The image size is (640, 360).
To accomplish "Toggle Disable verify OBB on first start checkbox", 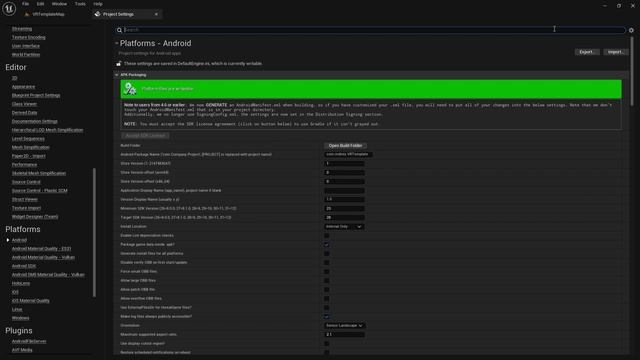I will click(327, 263).
